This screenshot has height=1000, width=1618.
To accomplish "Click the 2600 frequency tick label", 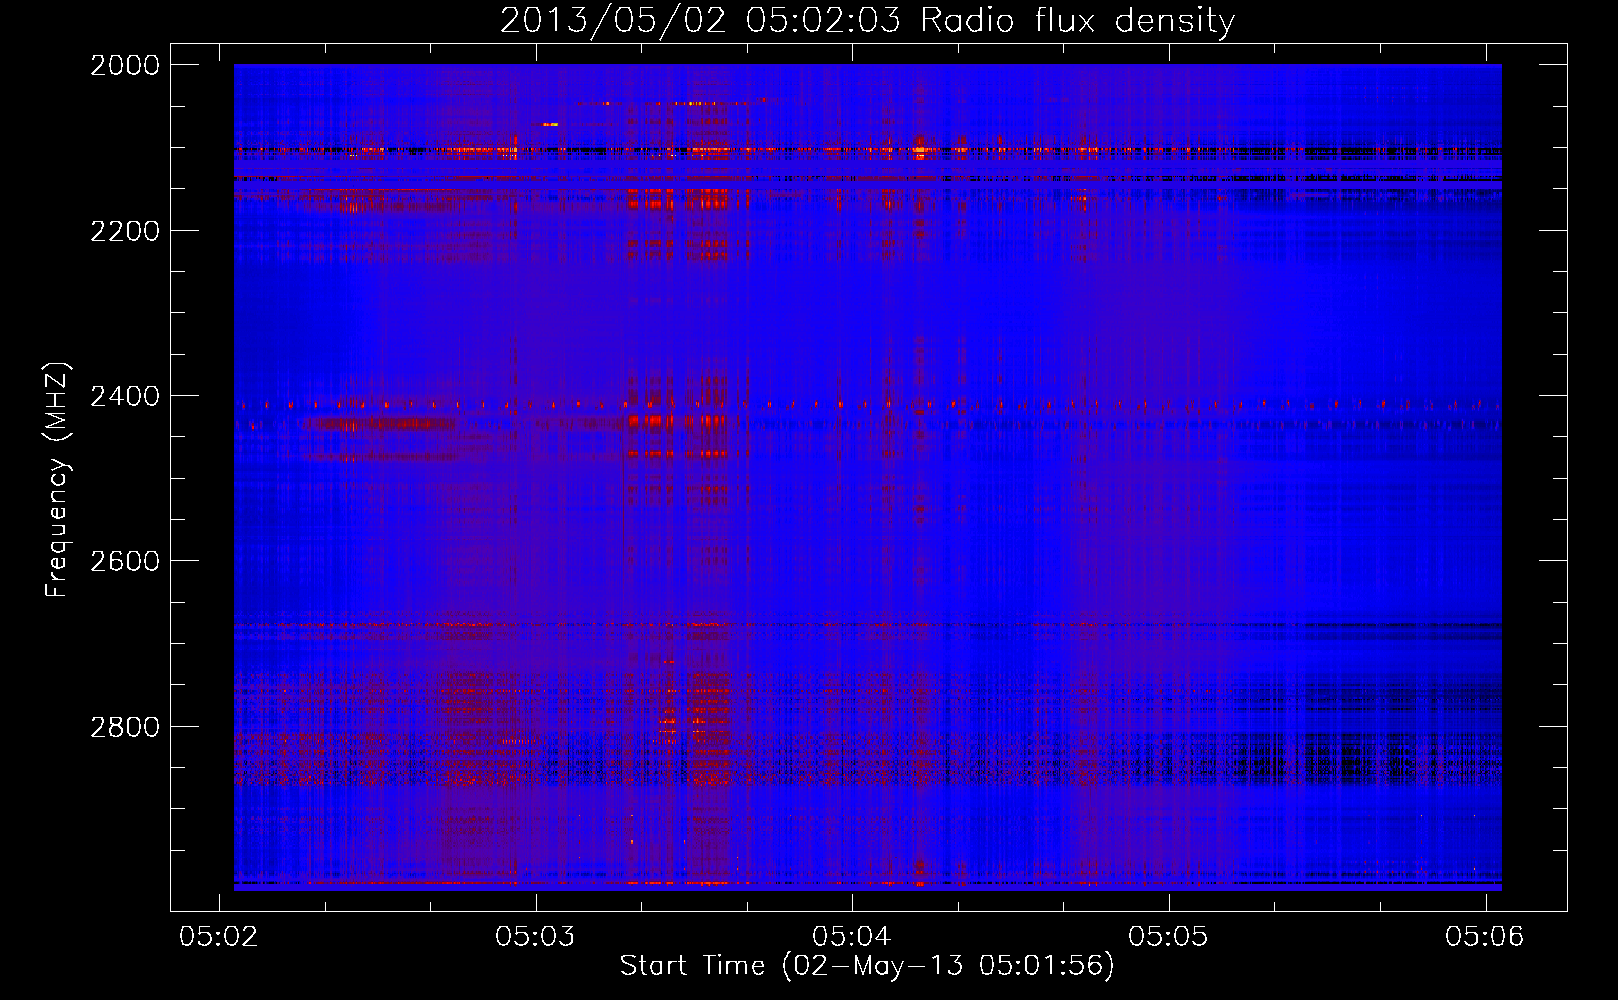I will coord(125,561).
